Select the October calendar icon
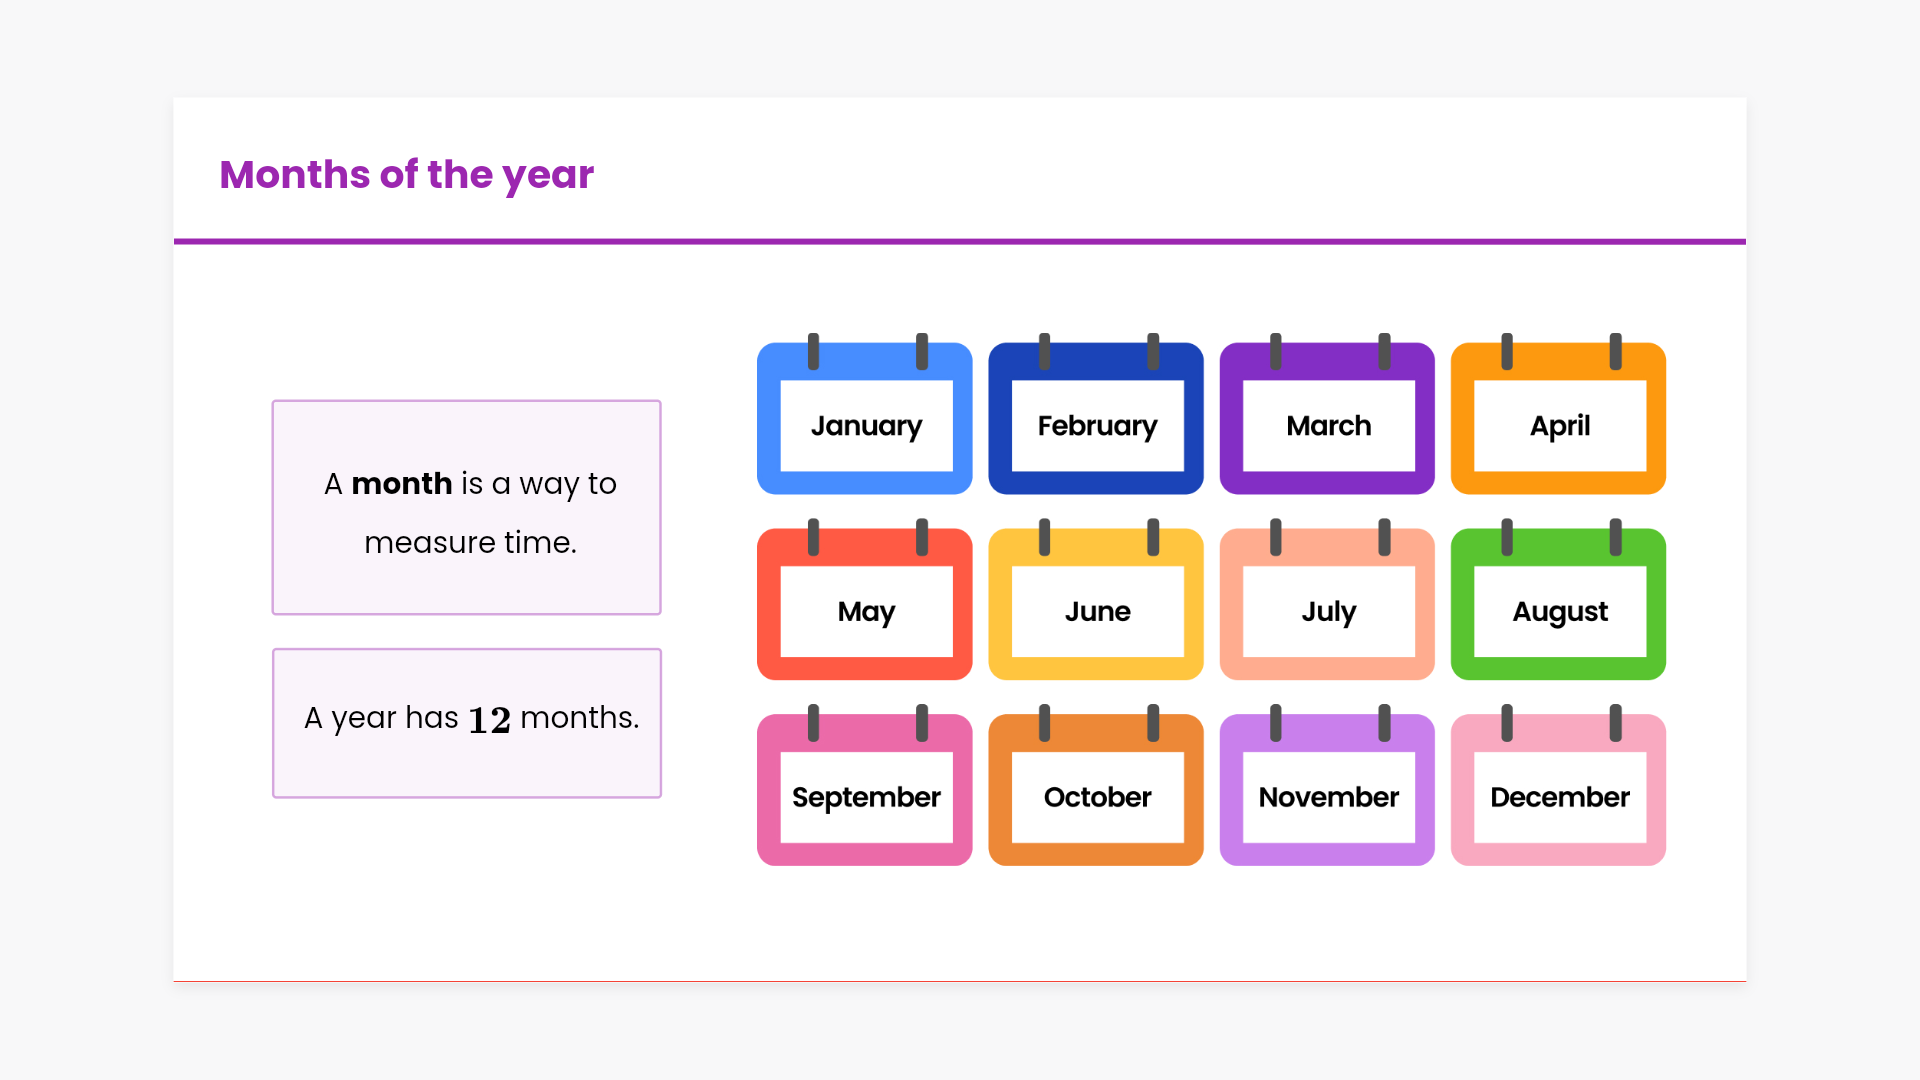The width and height of the screenshot is (1920, 1080). [x=1096, y=790]
